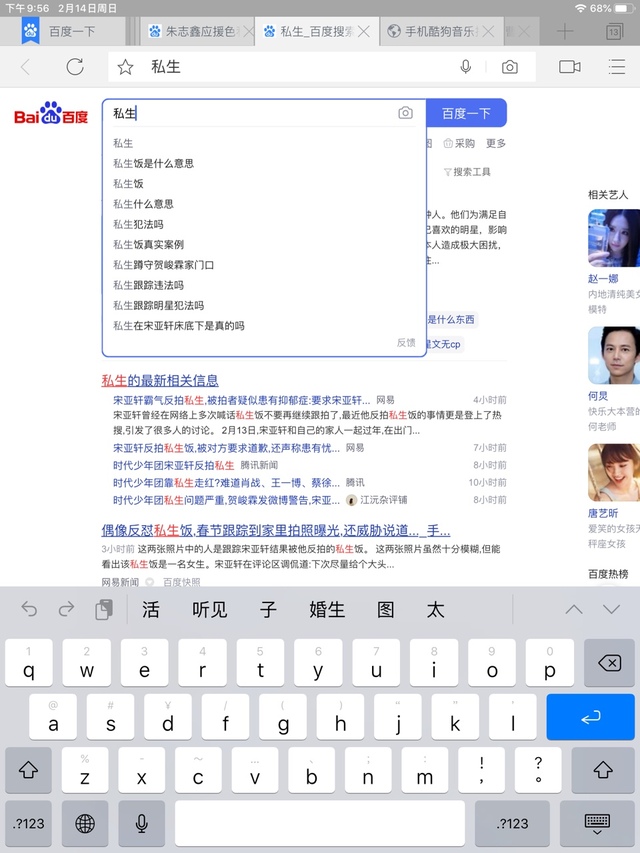Open 何炅 related artist link
Screen dimensions: 640x853
point(598,396)
